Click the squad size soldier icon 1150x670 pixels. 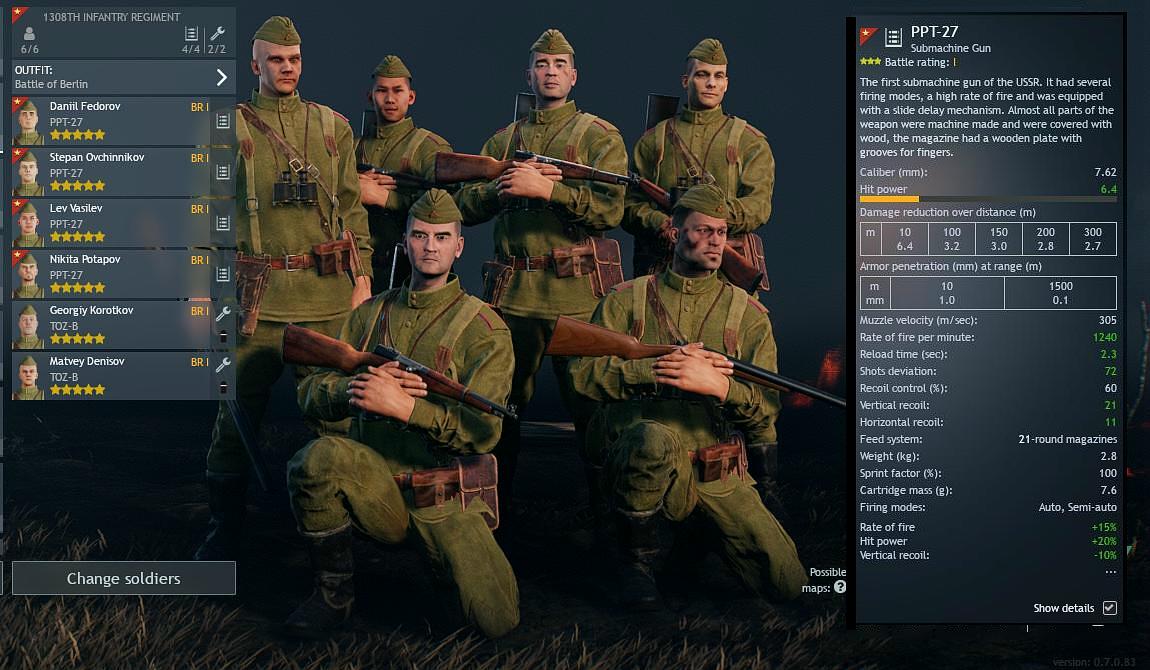pyautogui.click(x=29, y=34)
